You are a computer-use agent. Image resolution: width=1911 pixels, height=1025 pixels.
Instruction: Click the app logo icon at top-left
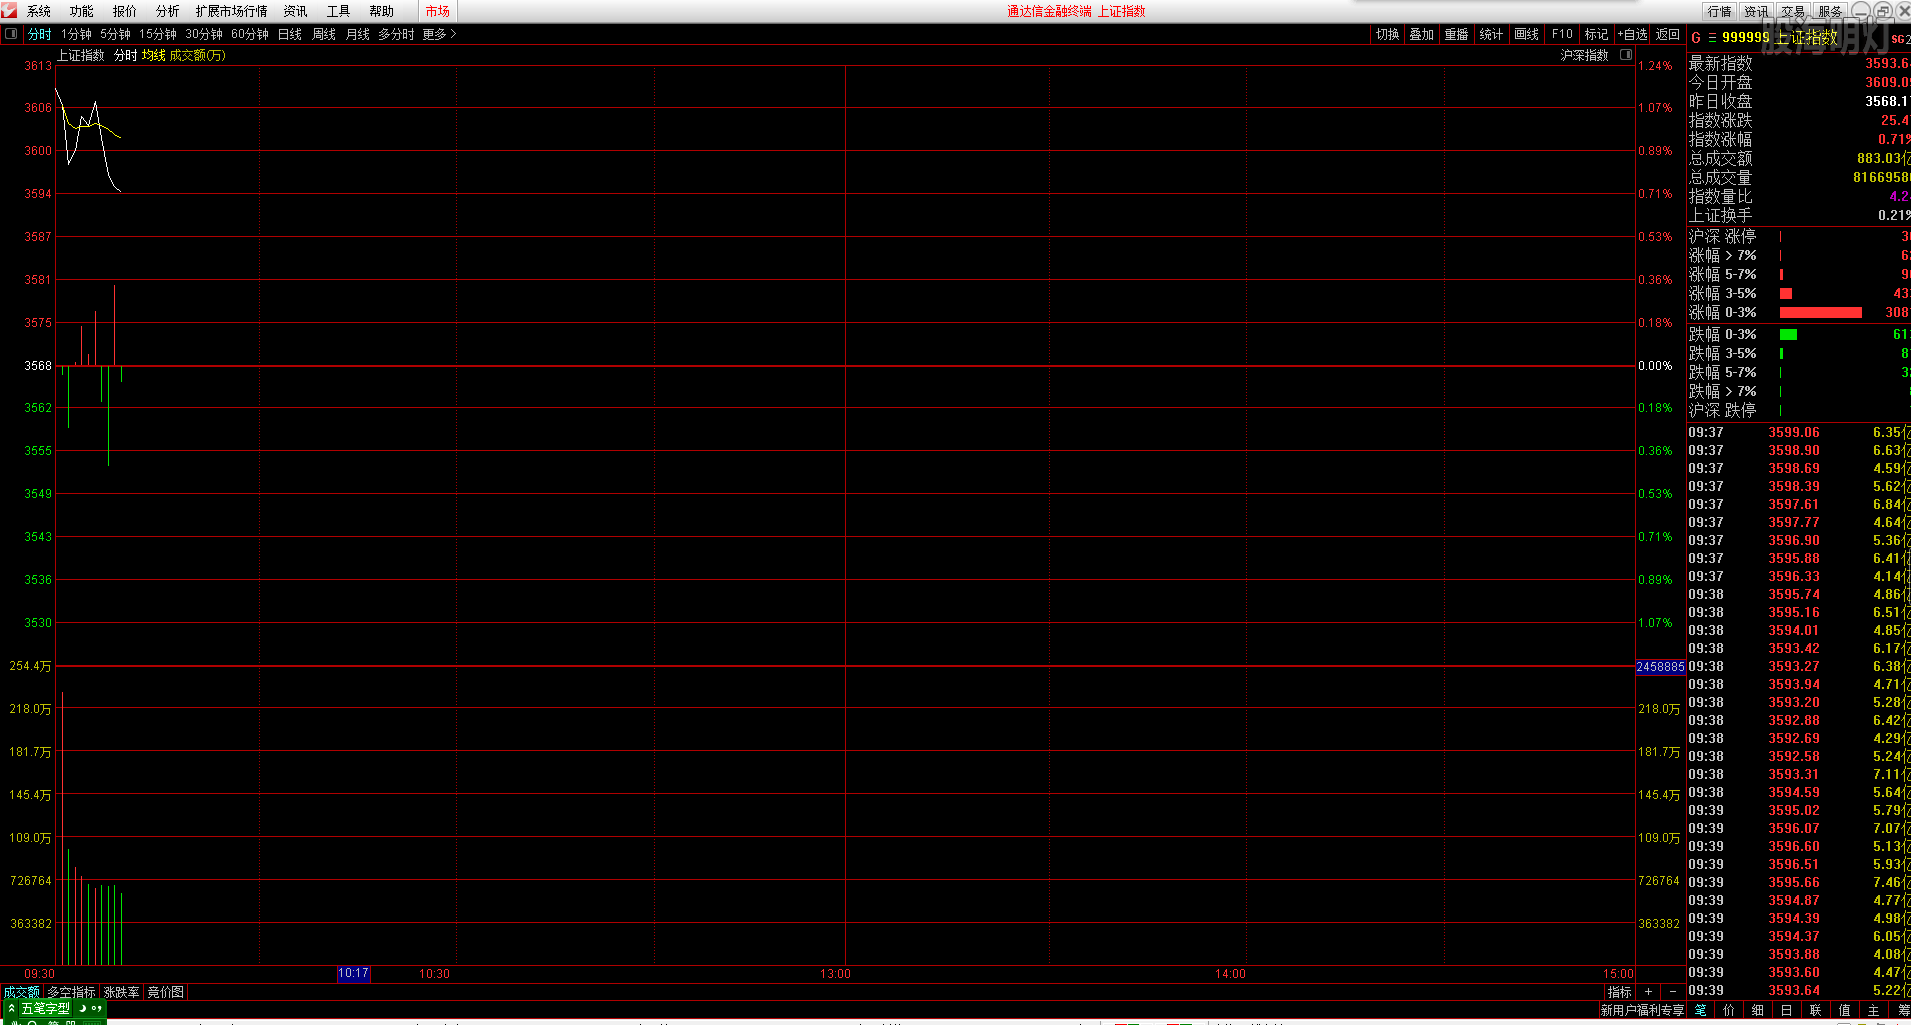click(x=9, y=10)
